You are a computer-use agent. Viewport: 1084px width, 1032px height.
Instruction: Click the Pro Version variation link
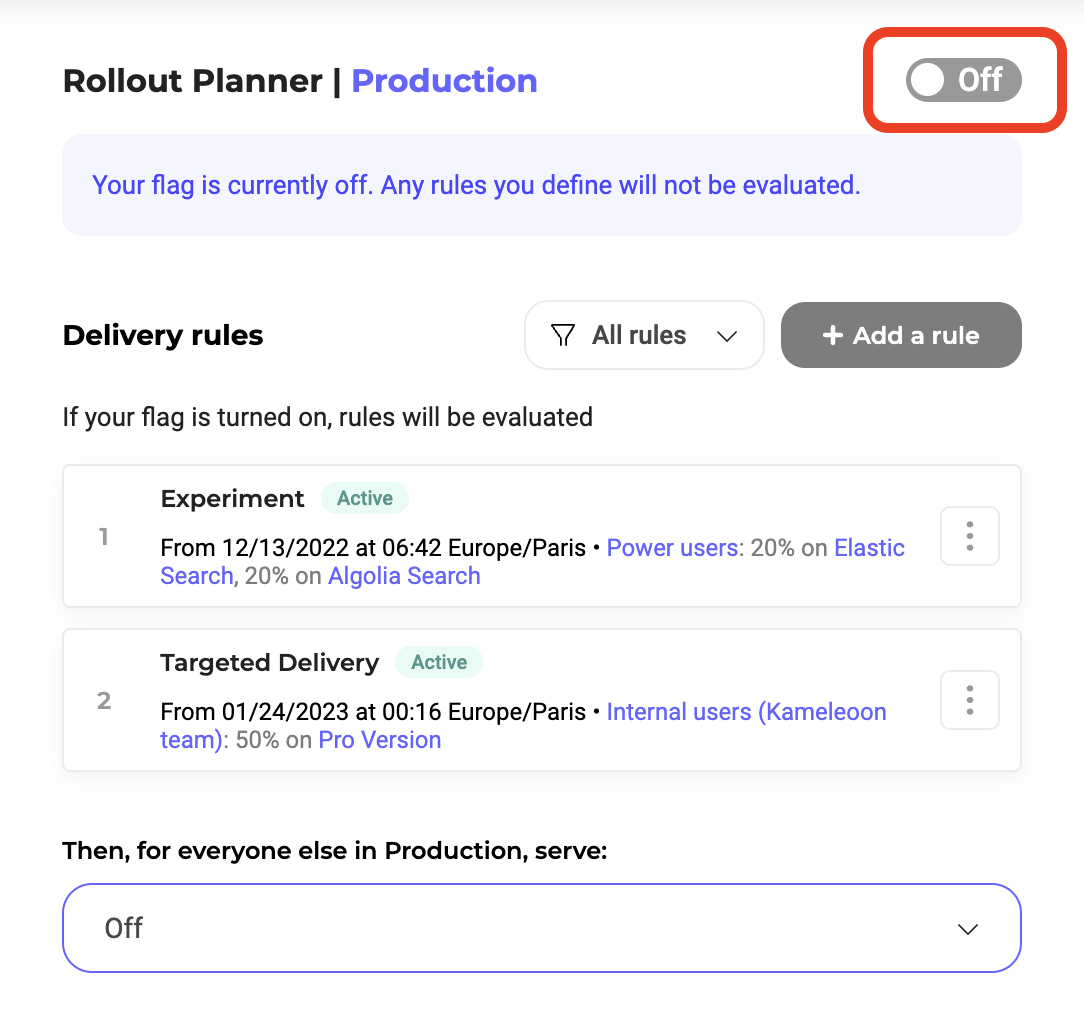tap(380, 740)
